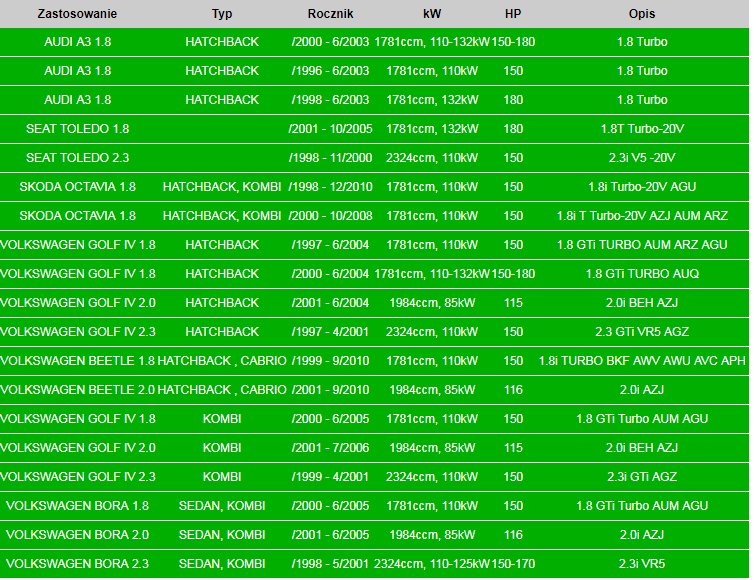
Task: Select the year range /1998 - 6/2003
Action: [330, 100]
